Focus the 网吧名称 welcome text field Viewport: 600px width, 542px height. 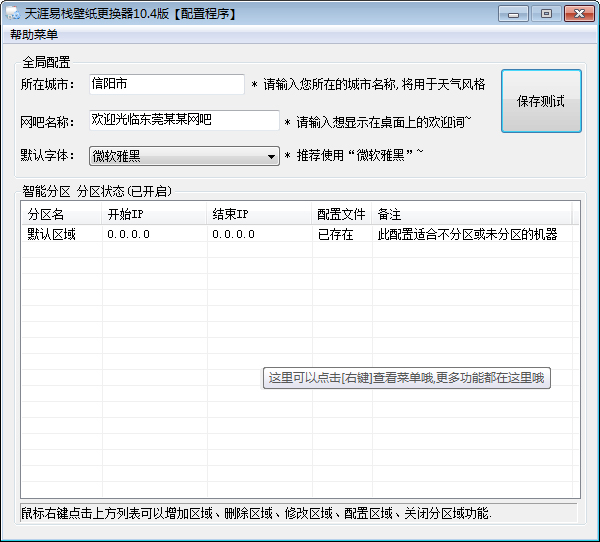click(x=183, y=120)
